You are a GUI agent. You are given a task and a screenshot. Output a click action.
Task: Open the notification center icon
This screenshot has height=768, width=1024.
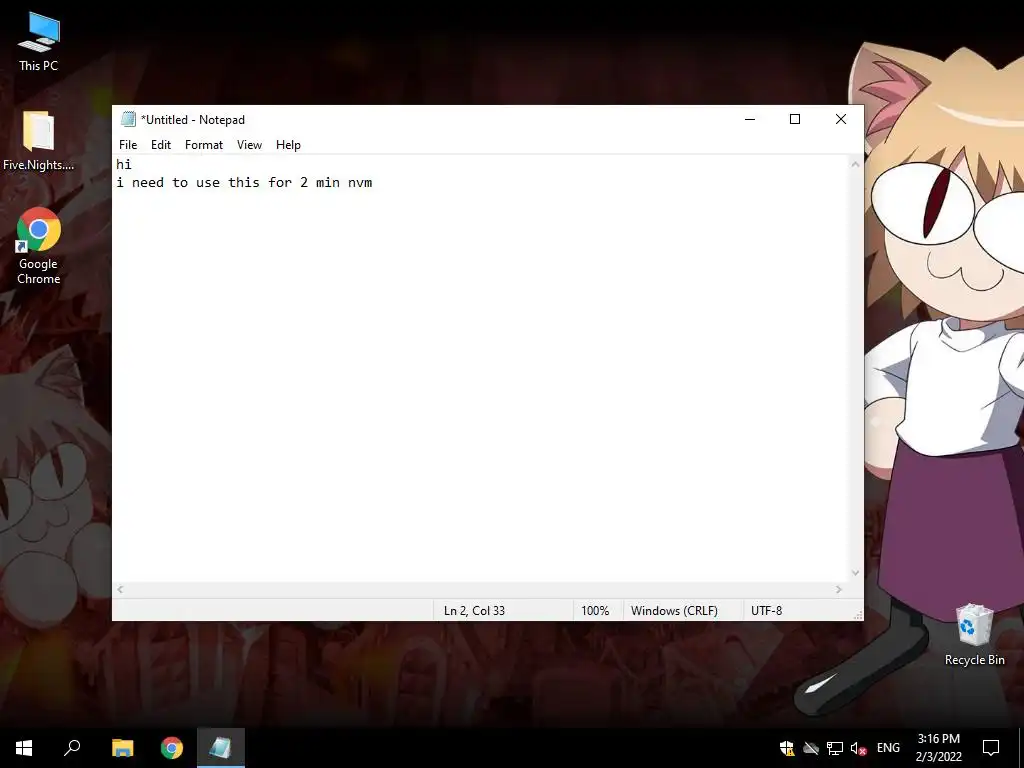click(x=991, y=748)
